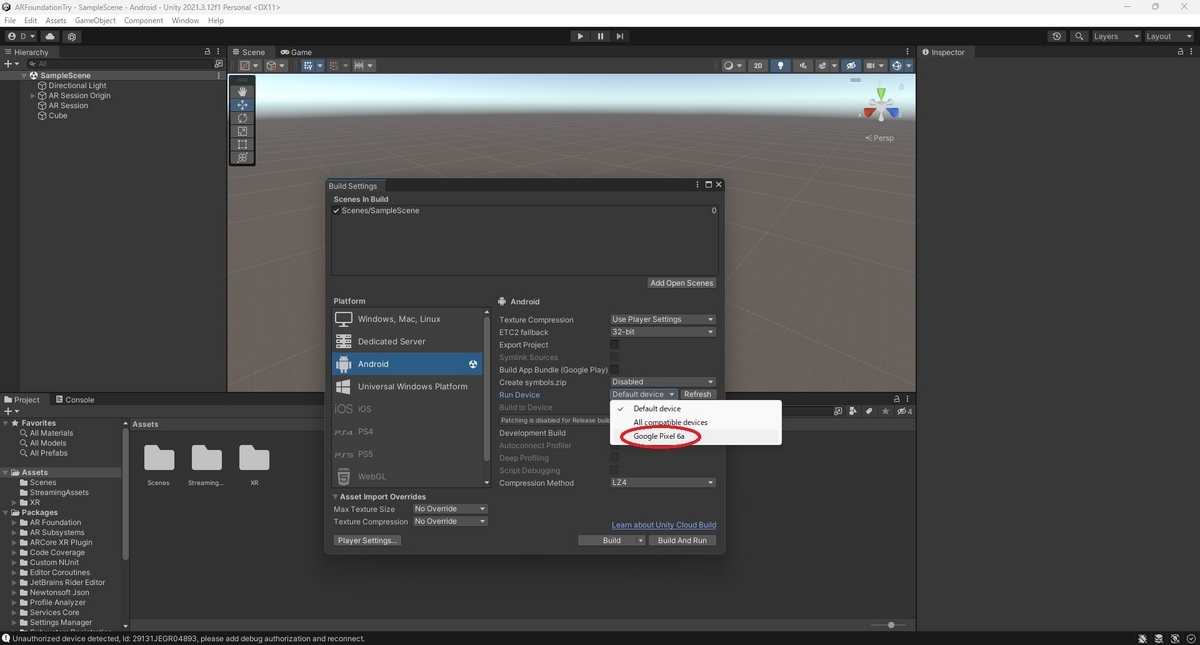
Task: Toggle scene lighting bulb icon
Action: click(781, 66)
